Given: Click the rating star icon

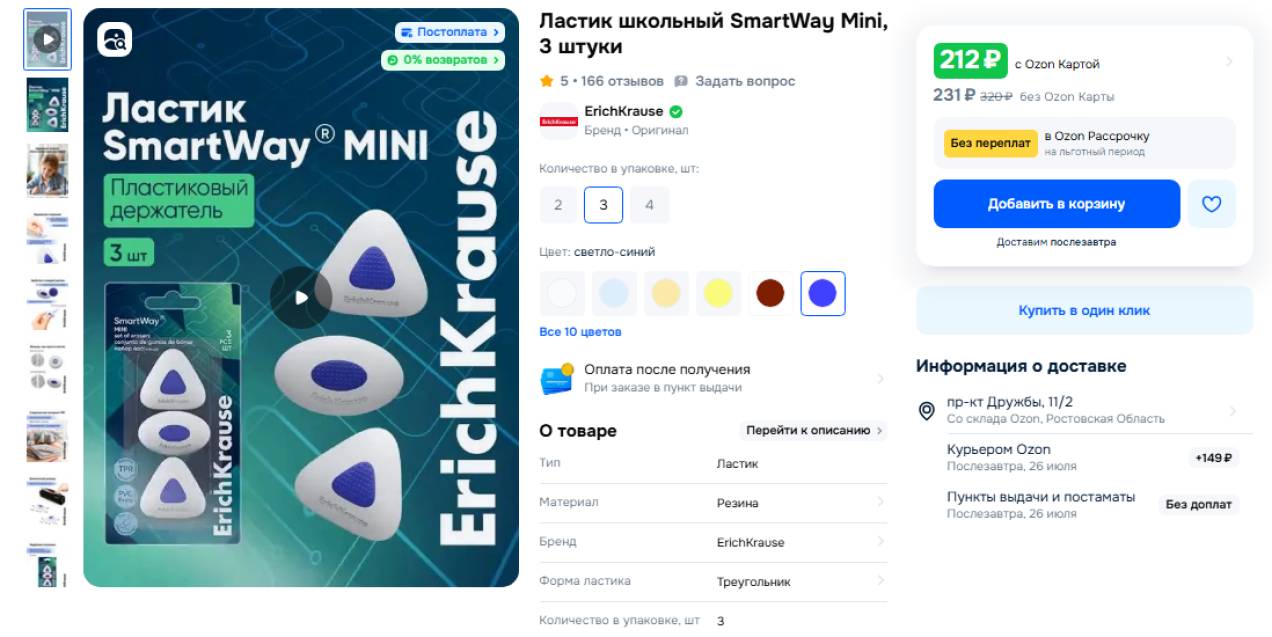Looking at the screenshot, I should click(546, 81).
